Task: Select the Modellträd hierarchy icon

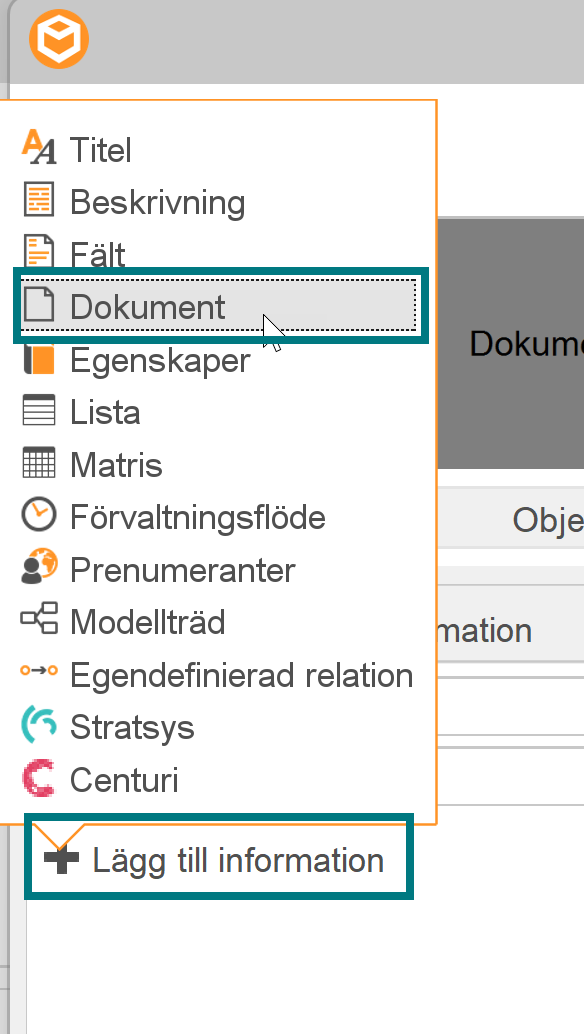Action: 37,622
